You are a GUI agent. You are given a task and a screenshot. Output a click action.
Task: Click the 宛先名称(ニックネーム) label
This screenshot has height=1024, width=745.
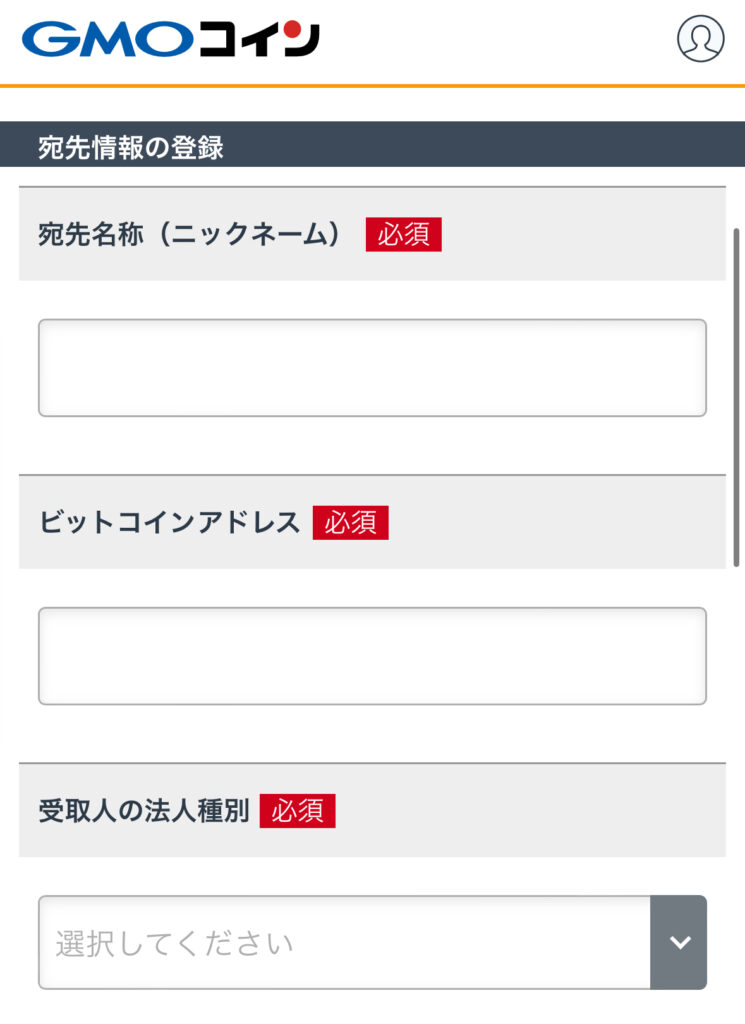190,234
